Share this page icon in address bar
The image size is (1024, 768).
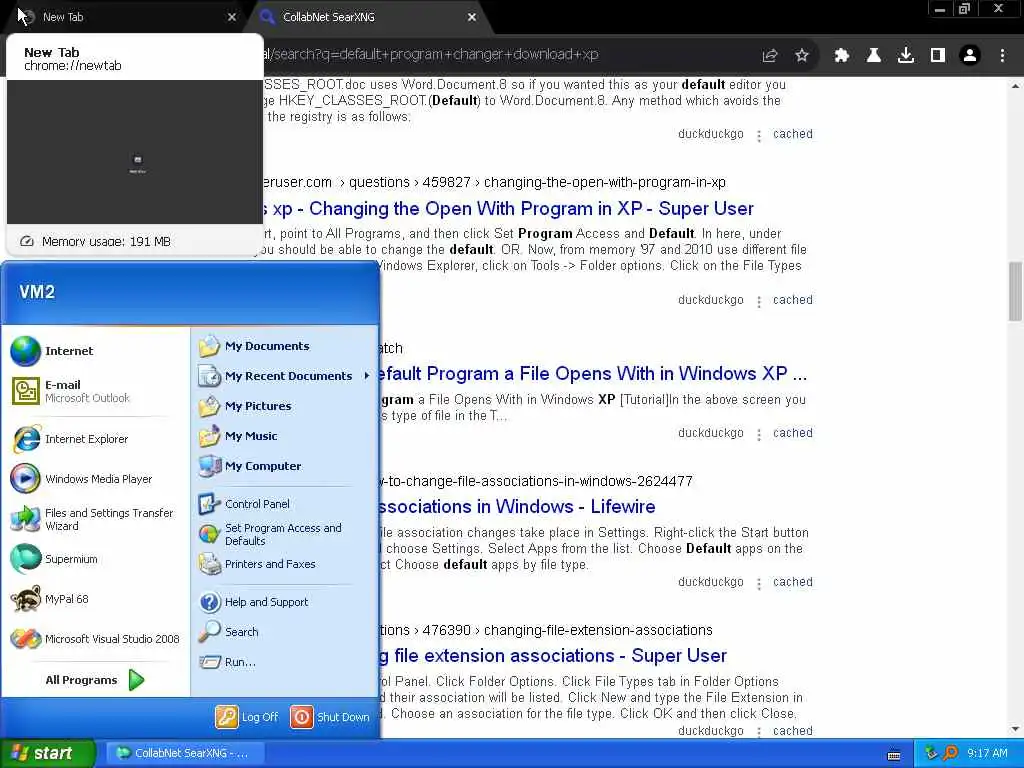tap(770, 56)
